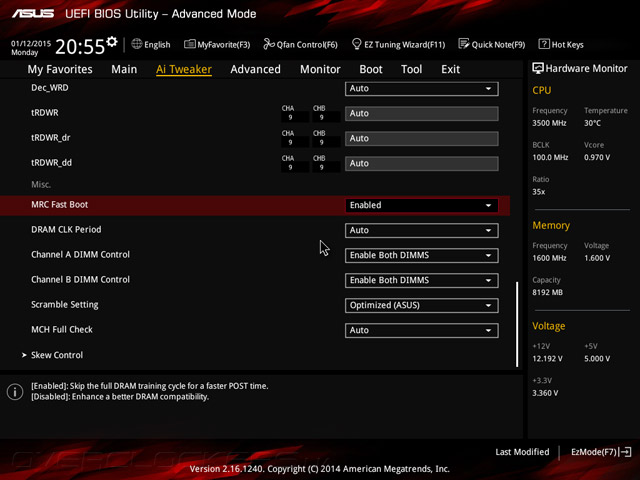Click the 20:55 clock display
Image resolution: width=640 pixels, height=480 pixels.
[80, 47]
